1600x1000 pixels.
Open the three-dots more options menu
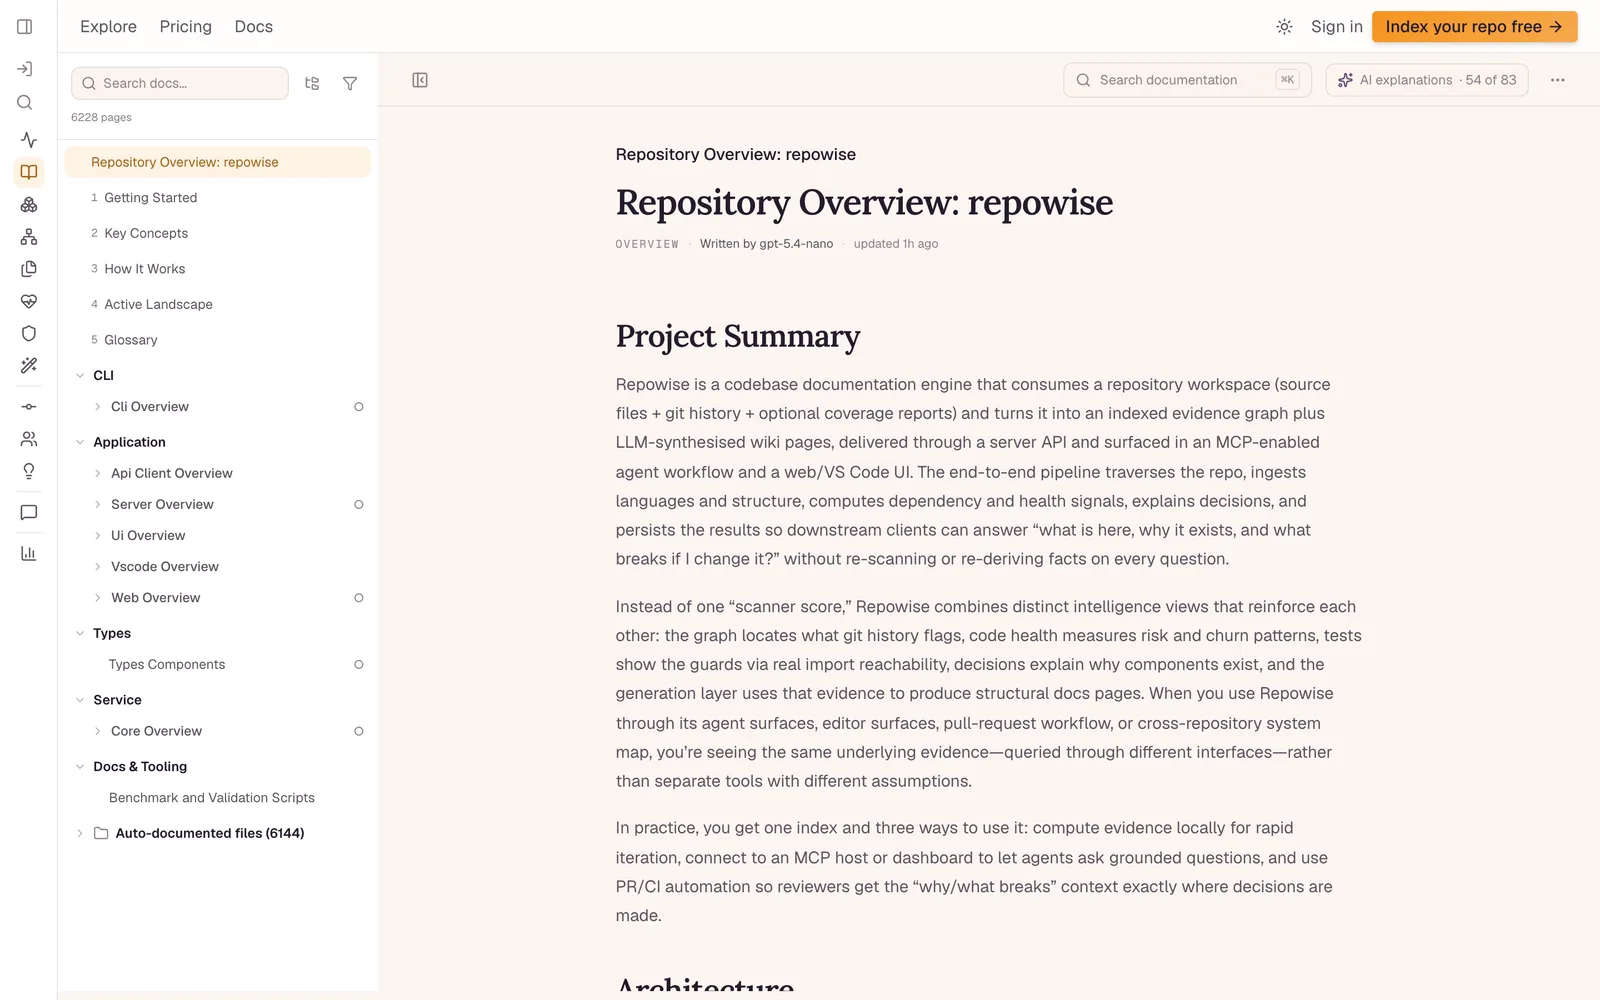[1558, 80]
